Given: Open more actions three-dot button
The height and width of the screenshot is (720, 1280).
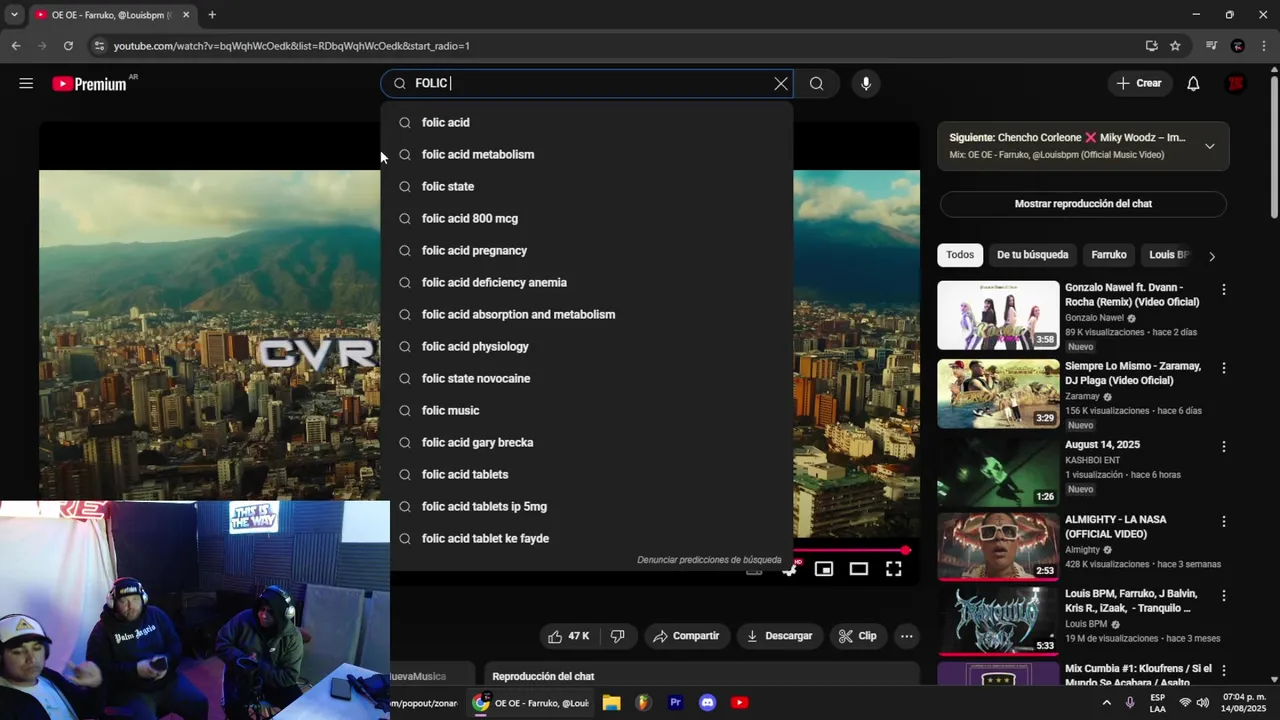Looking at the screenshot, I should (x=906, y=636).
